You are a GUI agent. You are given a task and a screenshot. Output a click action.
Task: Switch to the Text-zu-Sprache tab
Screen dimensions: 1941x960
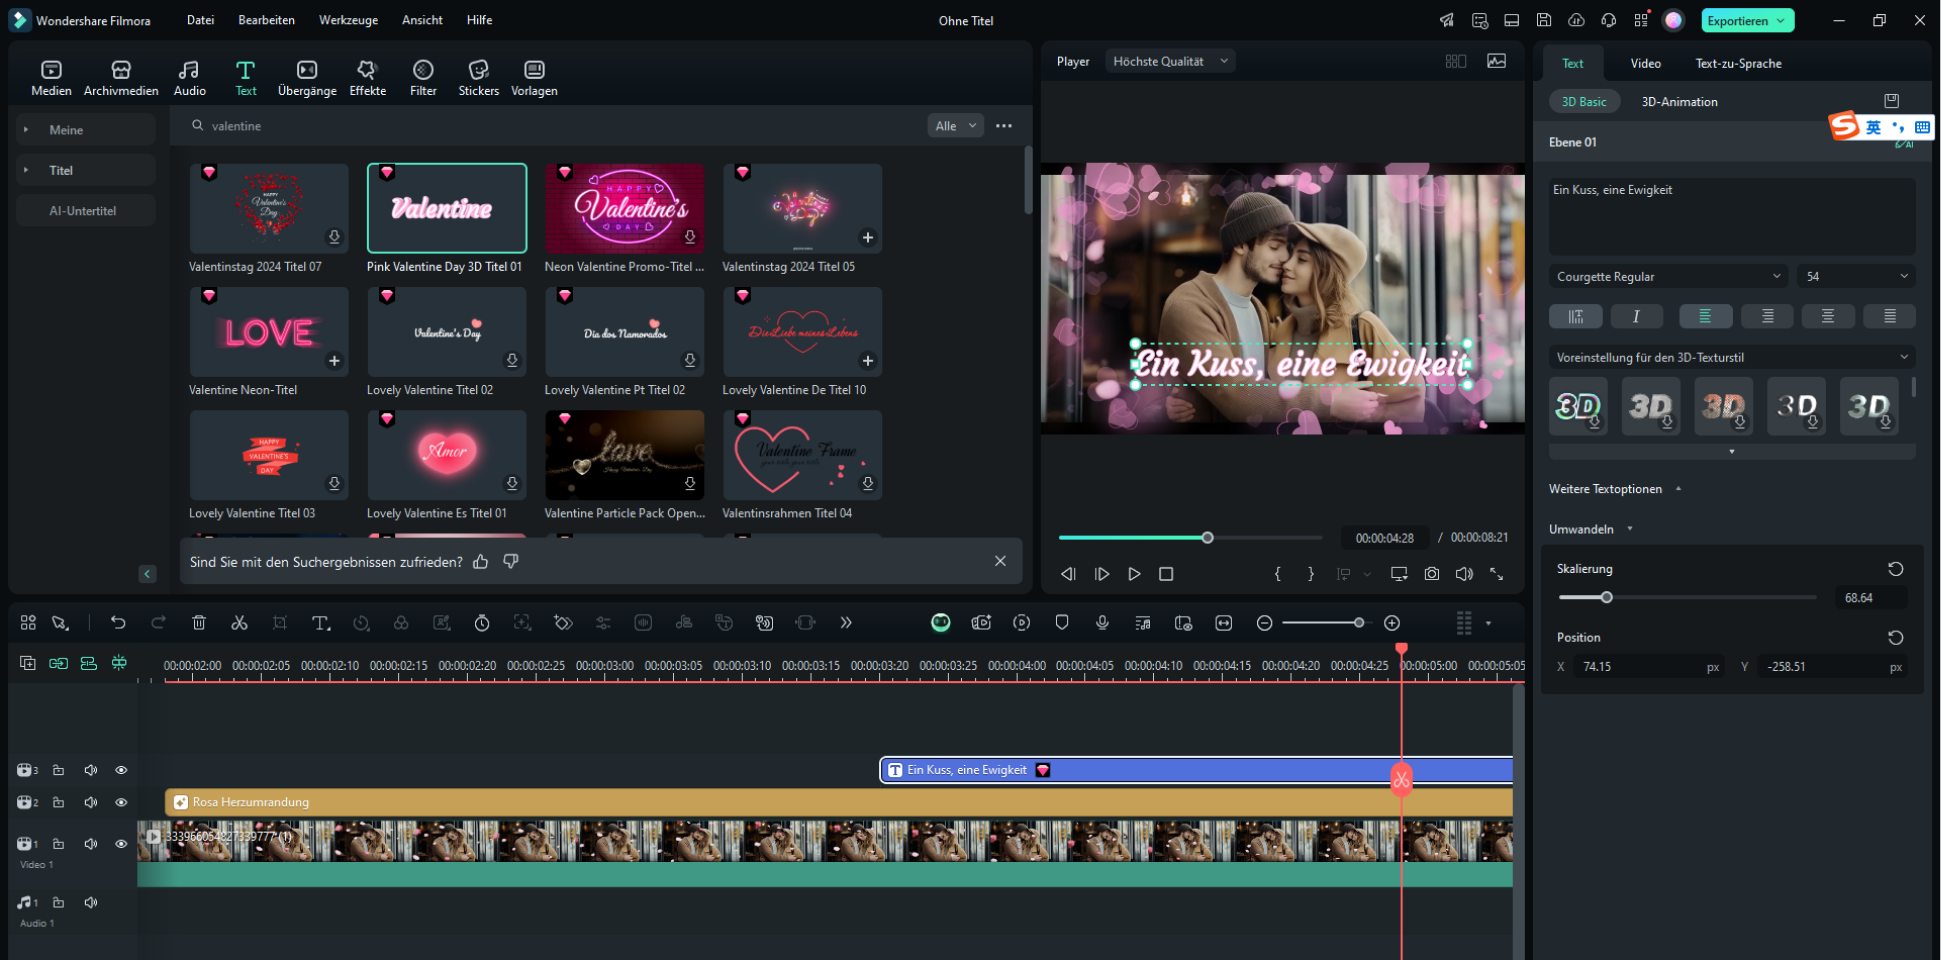click(x=1738, y=63)
